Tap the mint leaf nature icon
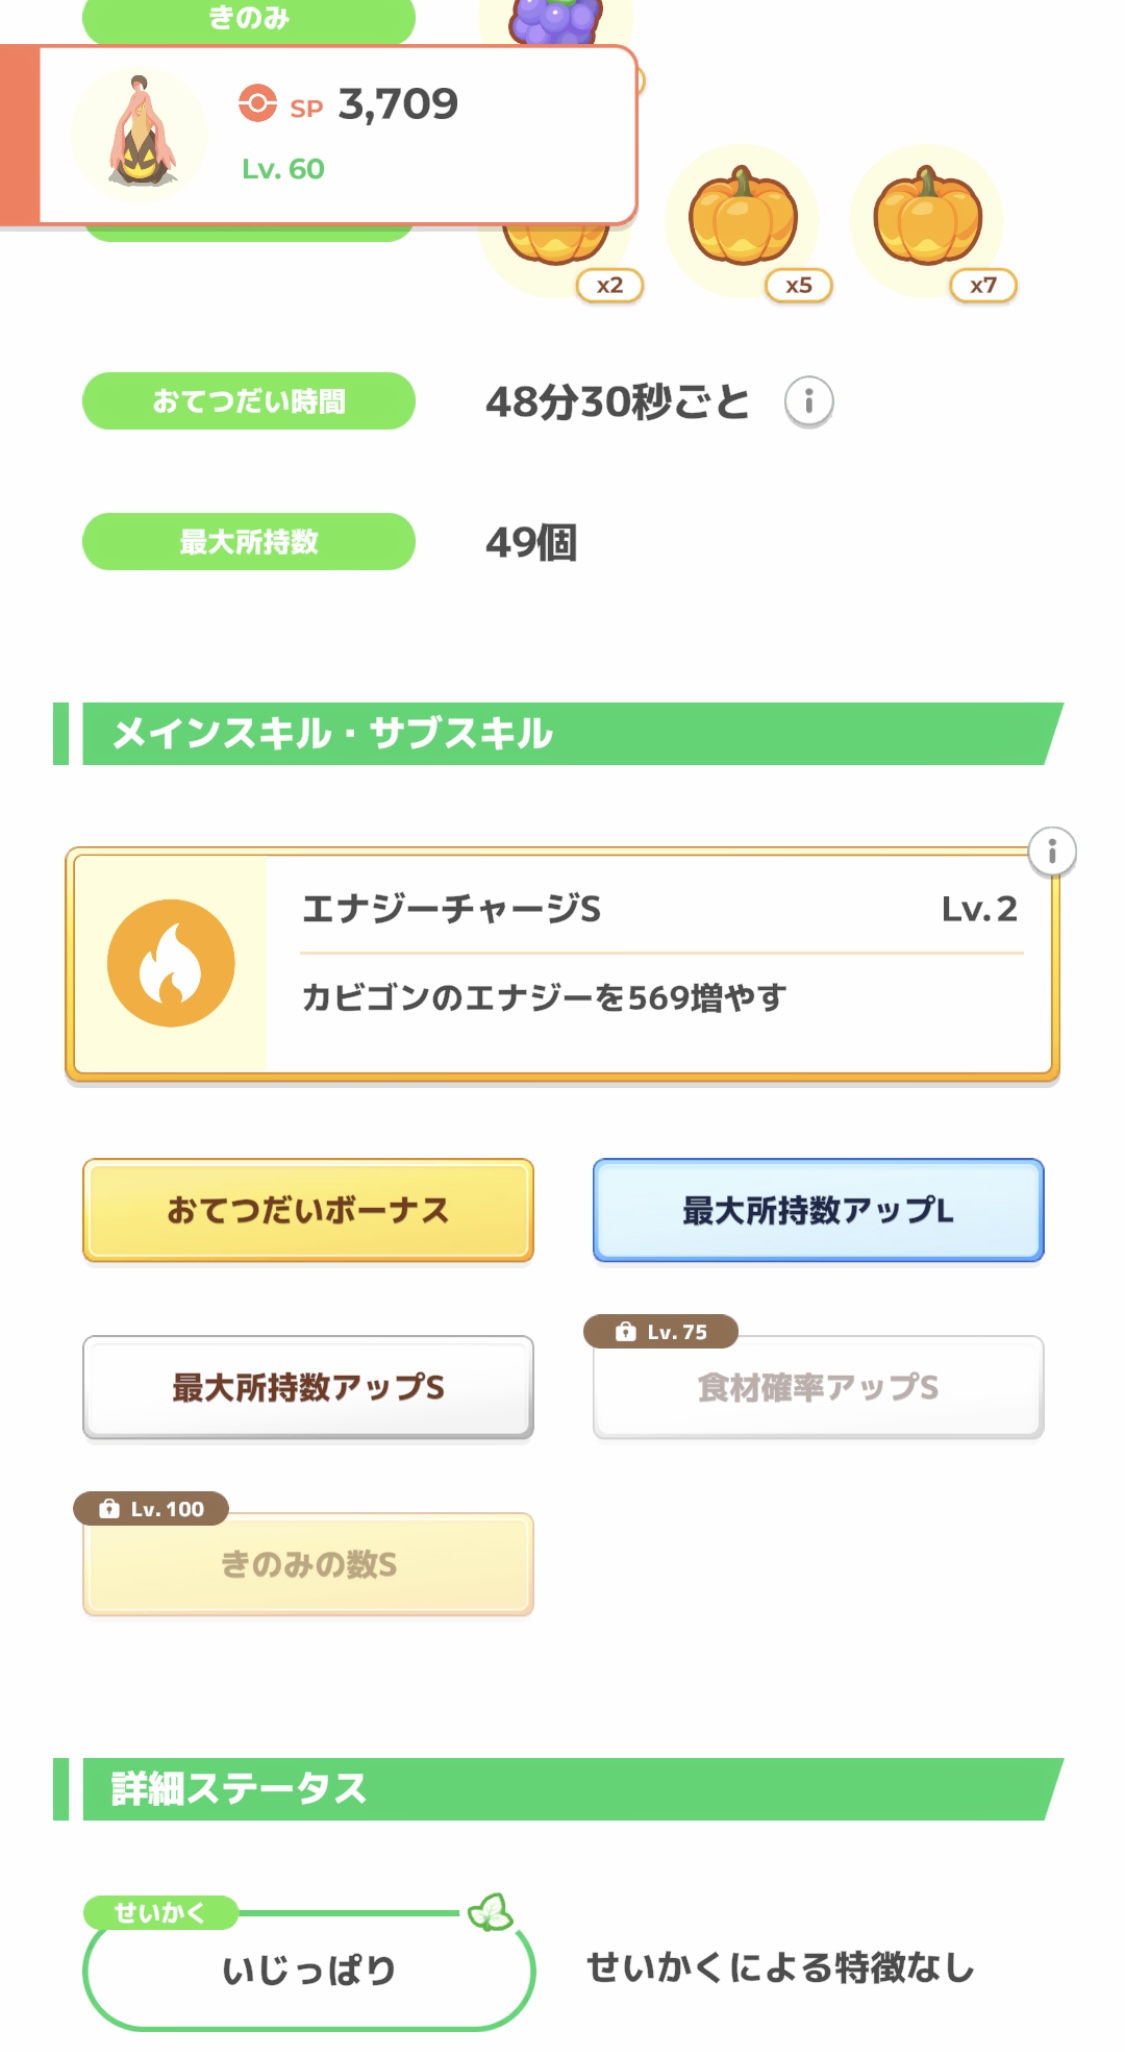 [490, 1912]
